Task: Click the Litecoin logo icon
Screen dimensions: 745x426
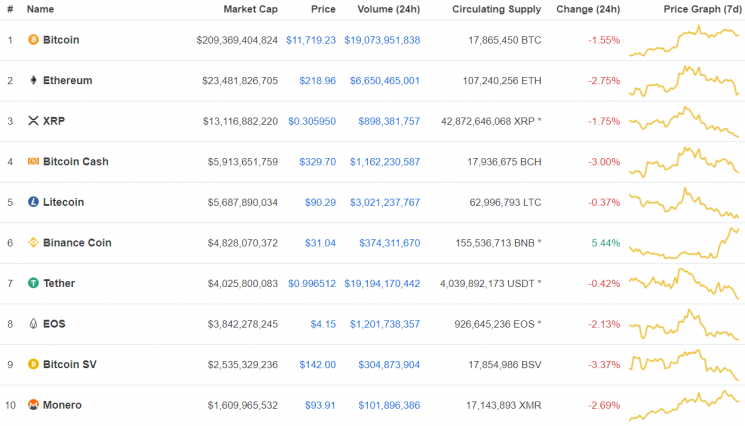Action: click(x=33, y=202)
